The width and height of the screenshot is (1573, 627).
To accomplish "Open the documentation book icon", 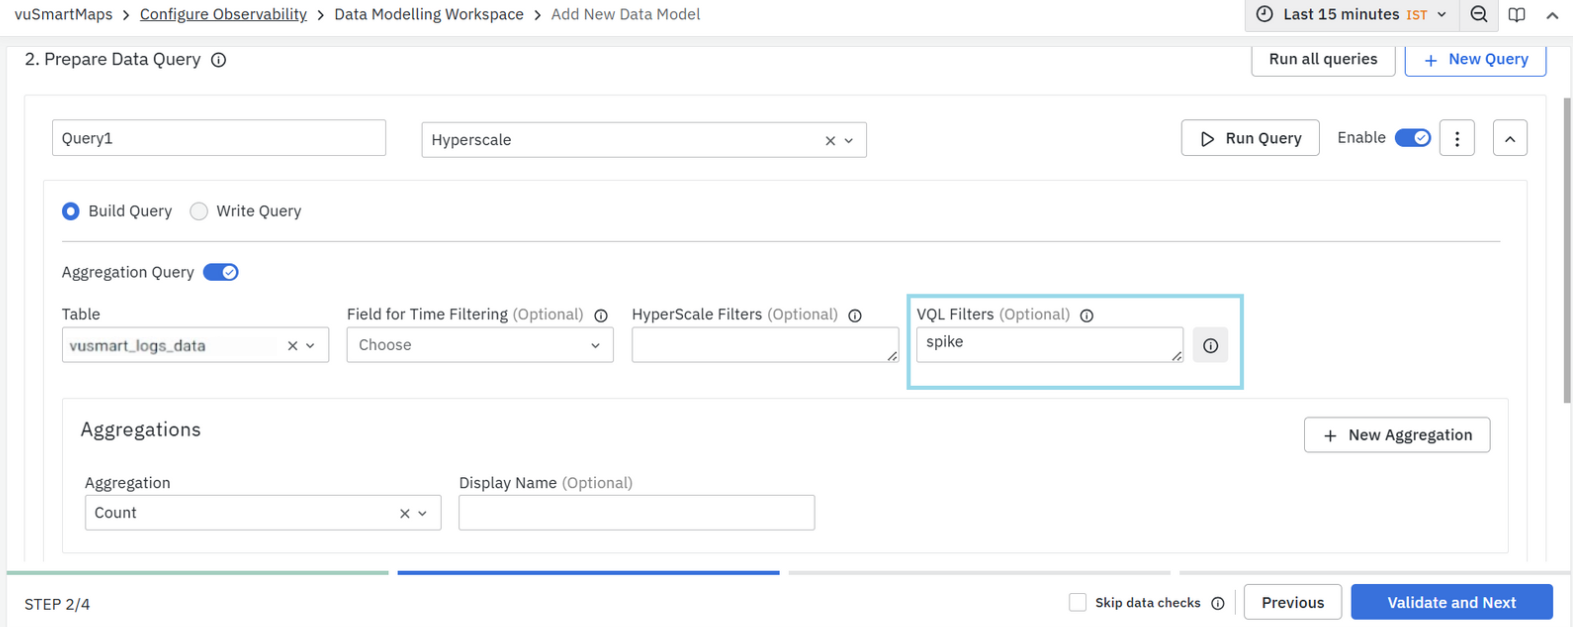I will coord(1516,15).
